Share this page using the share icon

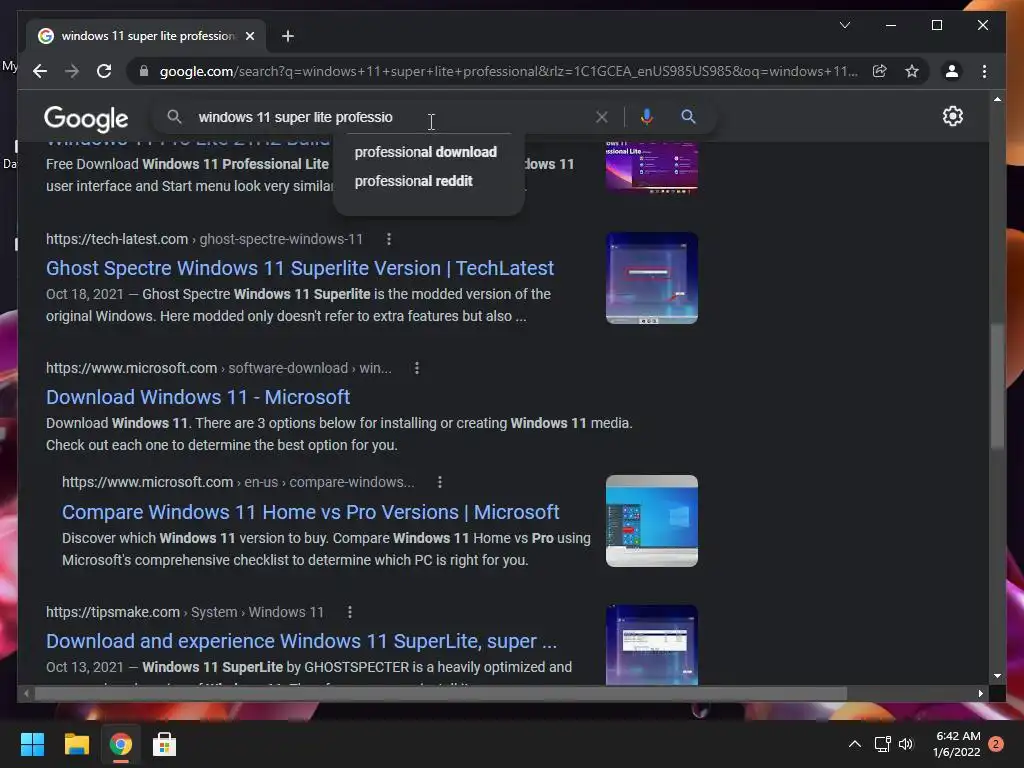coord(880,71)
